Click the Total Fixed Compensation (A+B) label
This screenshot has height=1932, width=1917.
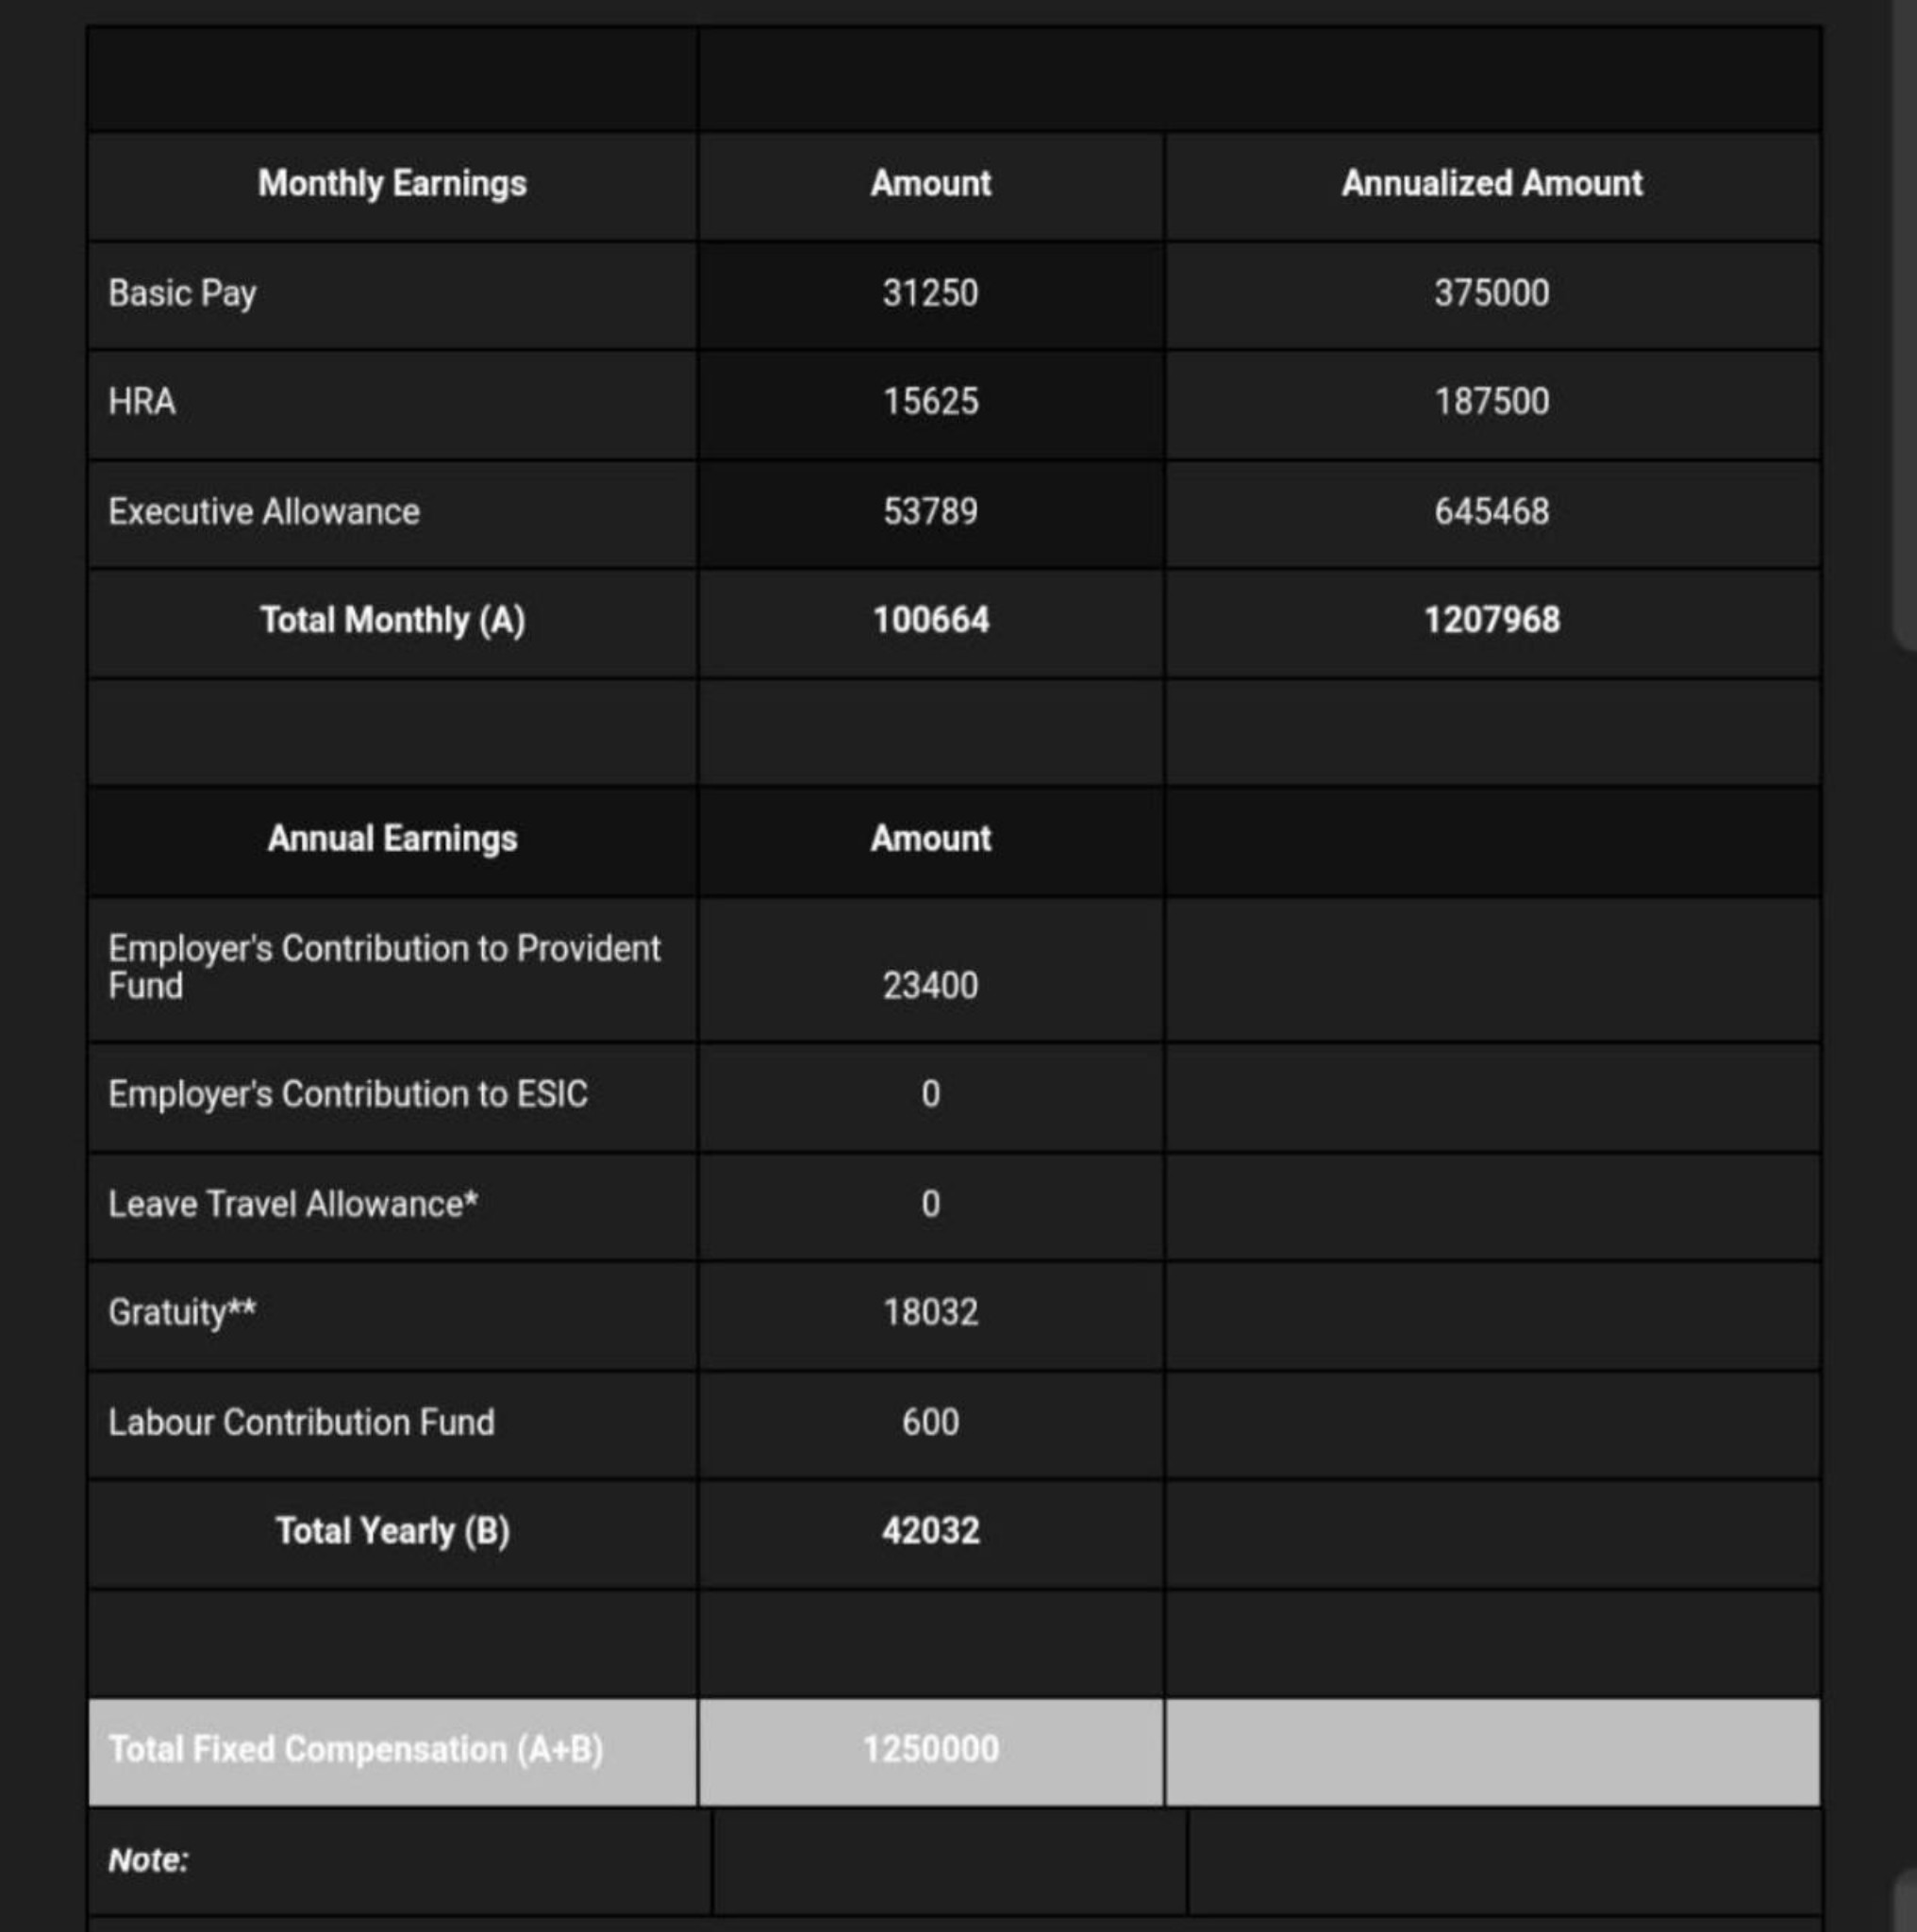356,1750
